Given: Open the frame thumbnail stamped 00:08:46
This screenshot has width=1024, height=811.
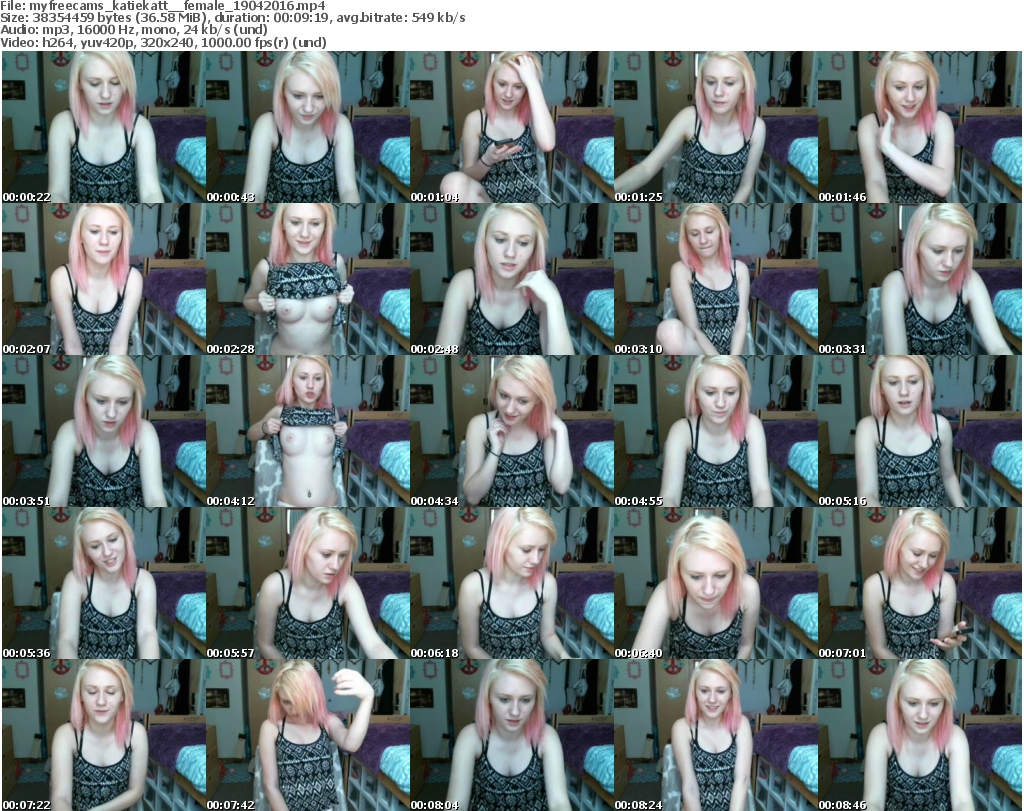Looking at the screenshot, I should pyautogui.click(x=920, y=735).
